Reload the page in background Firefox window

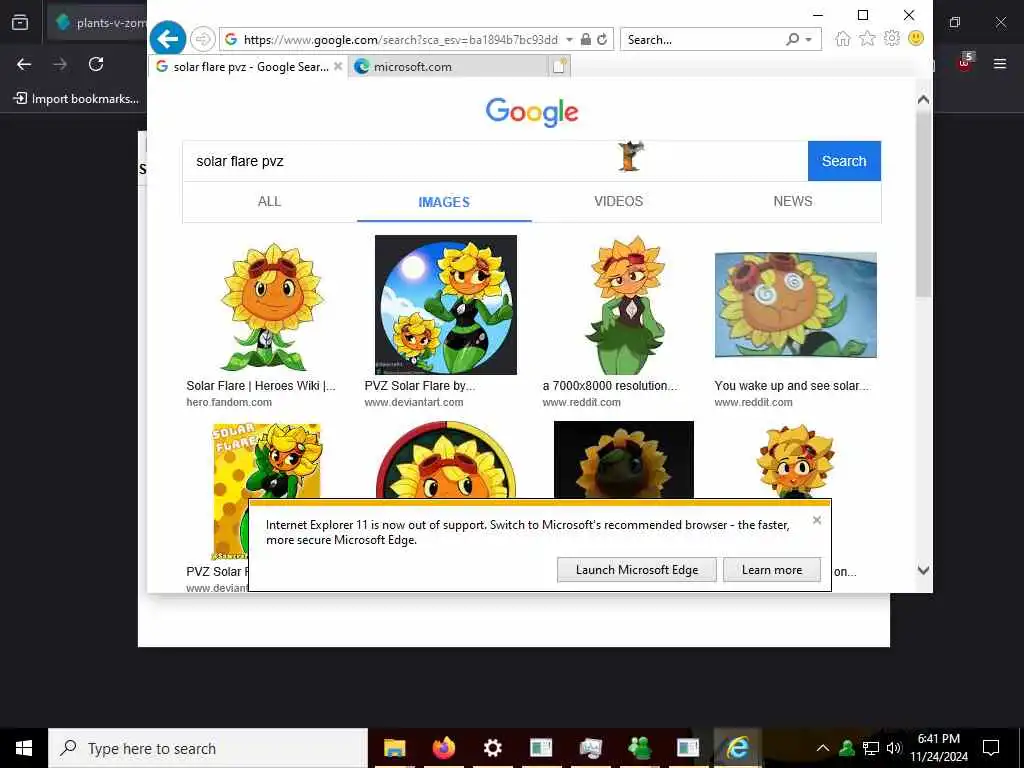(96, 64)
